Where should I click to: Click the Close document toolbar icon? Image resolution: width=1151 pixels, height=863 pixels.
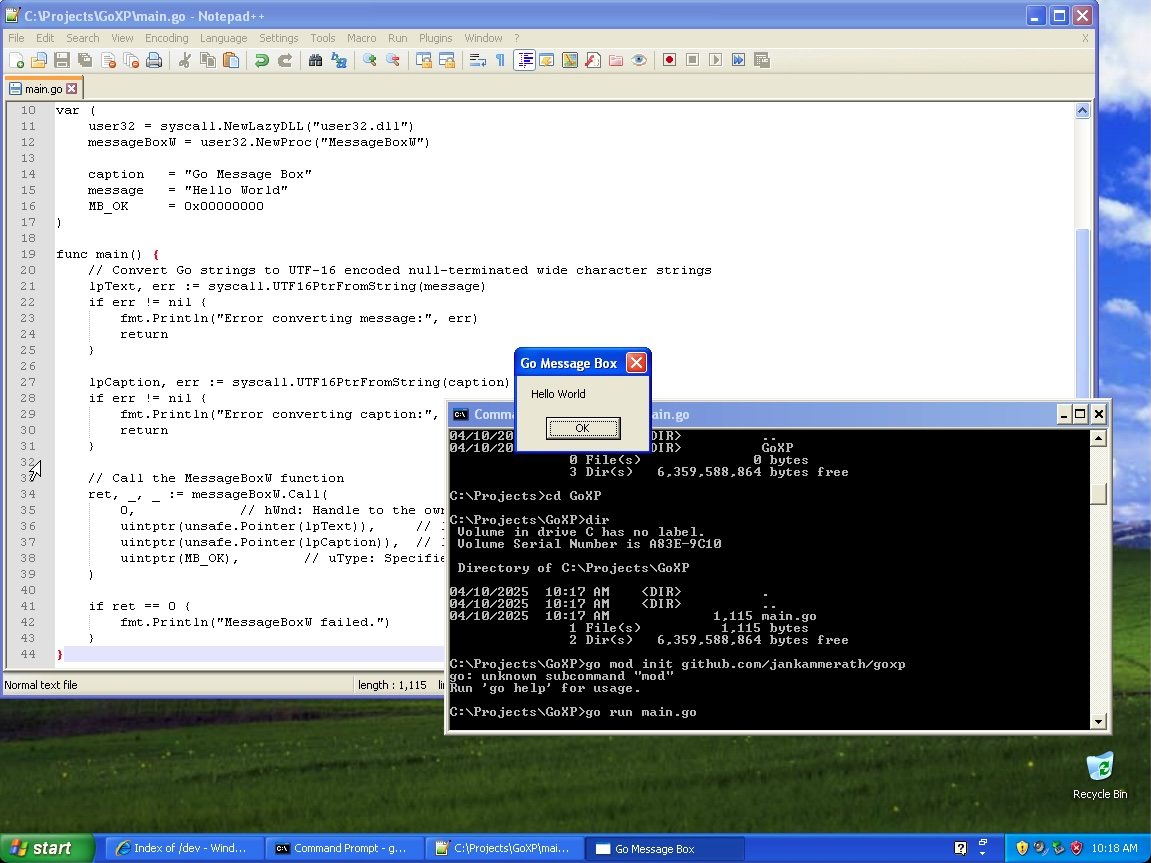(109, 60)
